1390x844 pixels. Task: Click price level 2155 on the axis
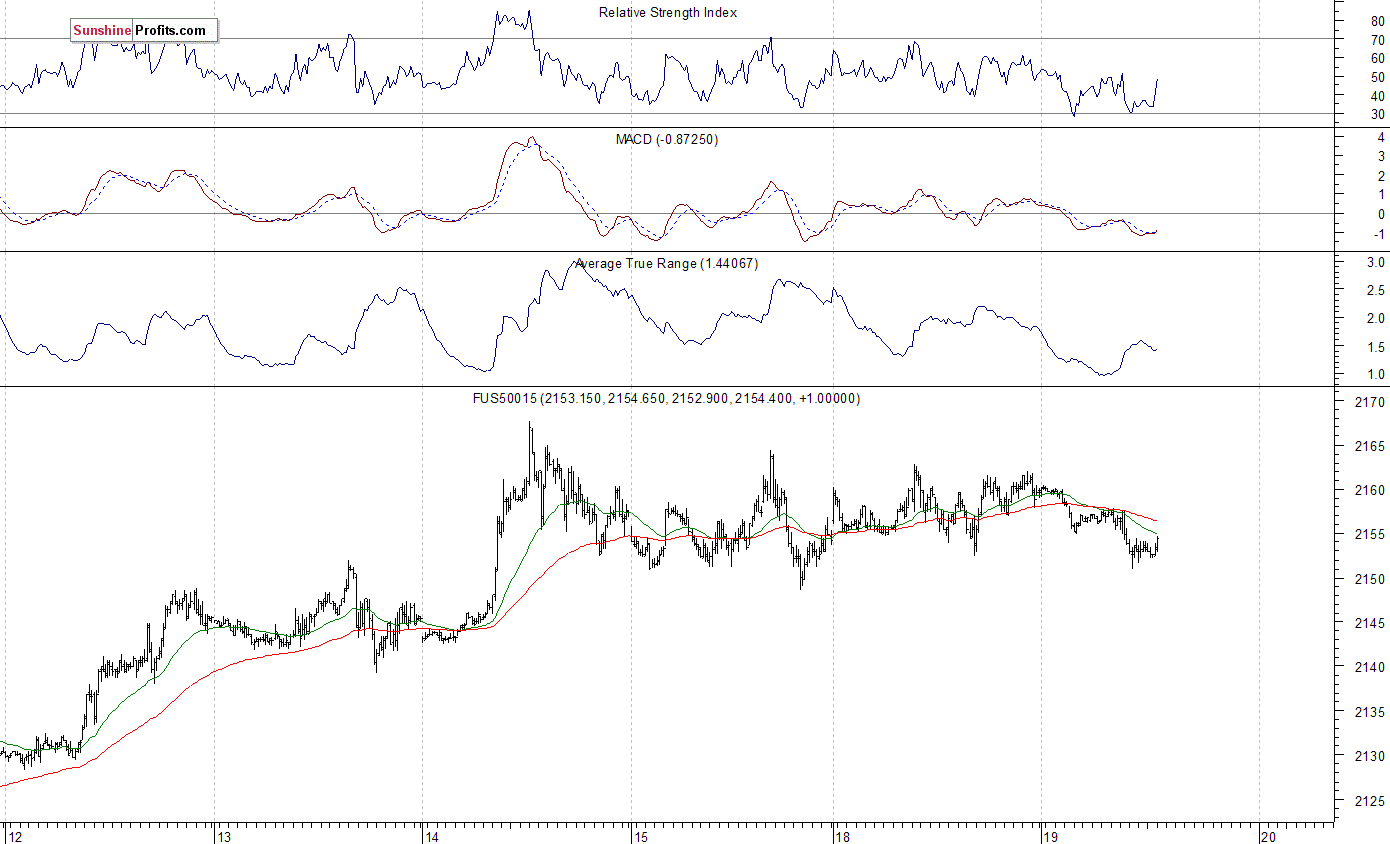[1371, 535]
